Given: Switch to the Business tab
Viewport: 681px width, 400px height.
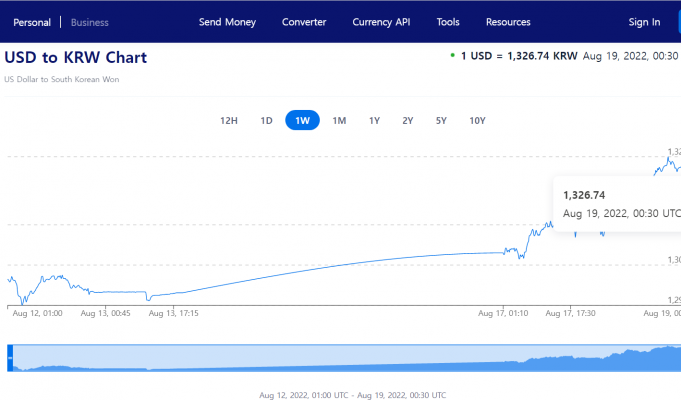Looking at the screenshot, I should (90, 22).
